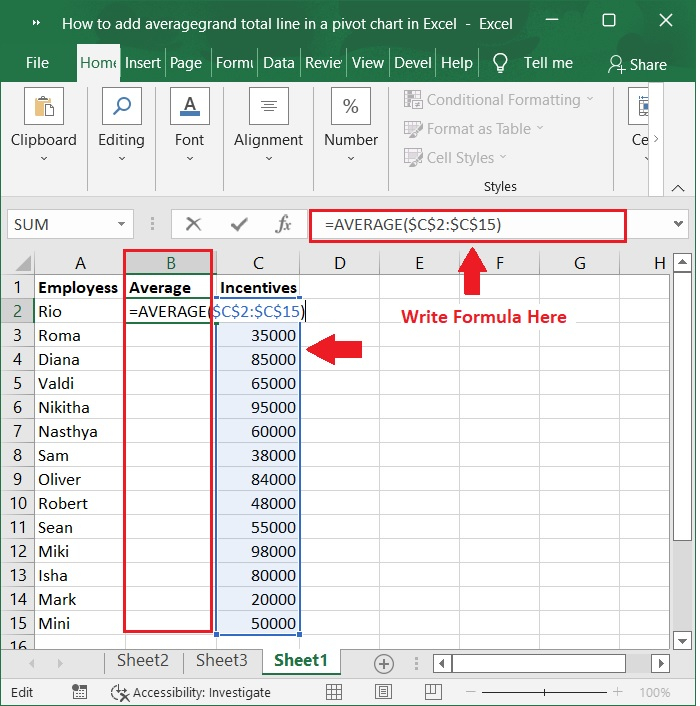Collapse the ribbon with the caret

(678, 188)
